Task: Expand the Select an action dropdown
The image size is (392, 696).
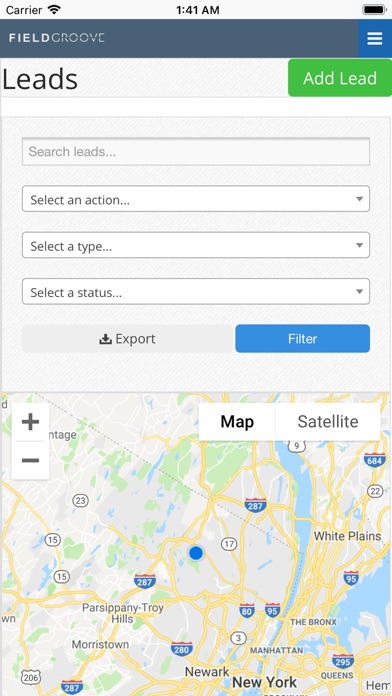Action: (196, 199)
